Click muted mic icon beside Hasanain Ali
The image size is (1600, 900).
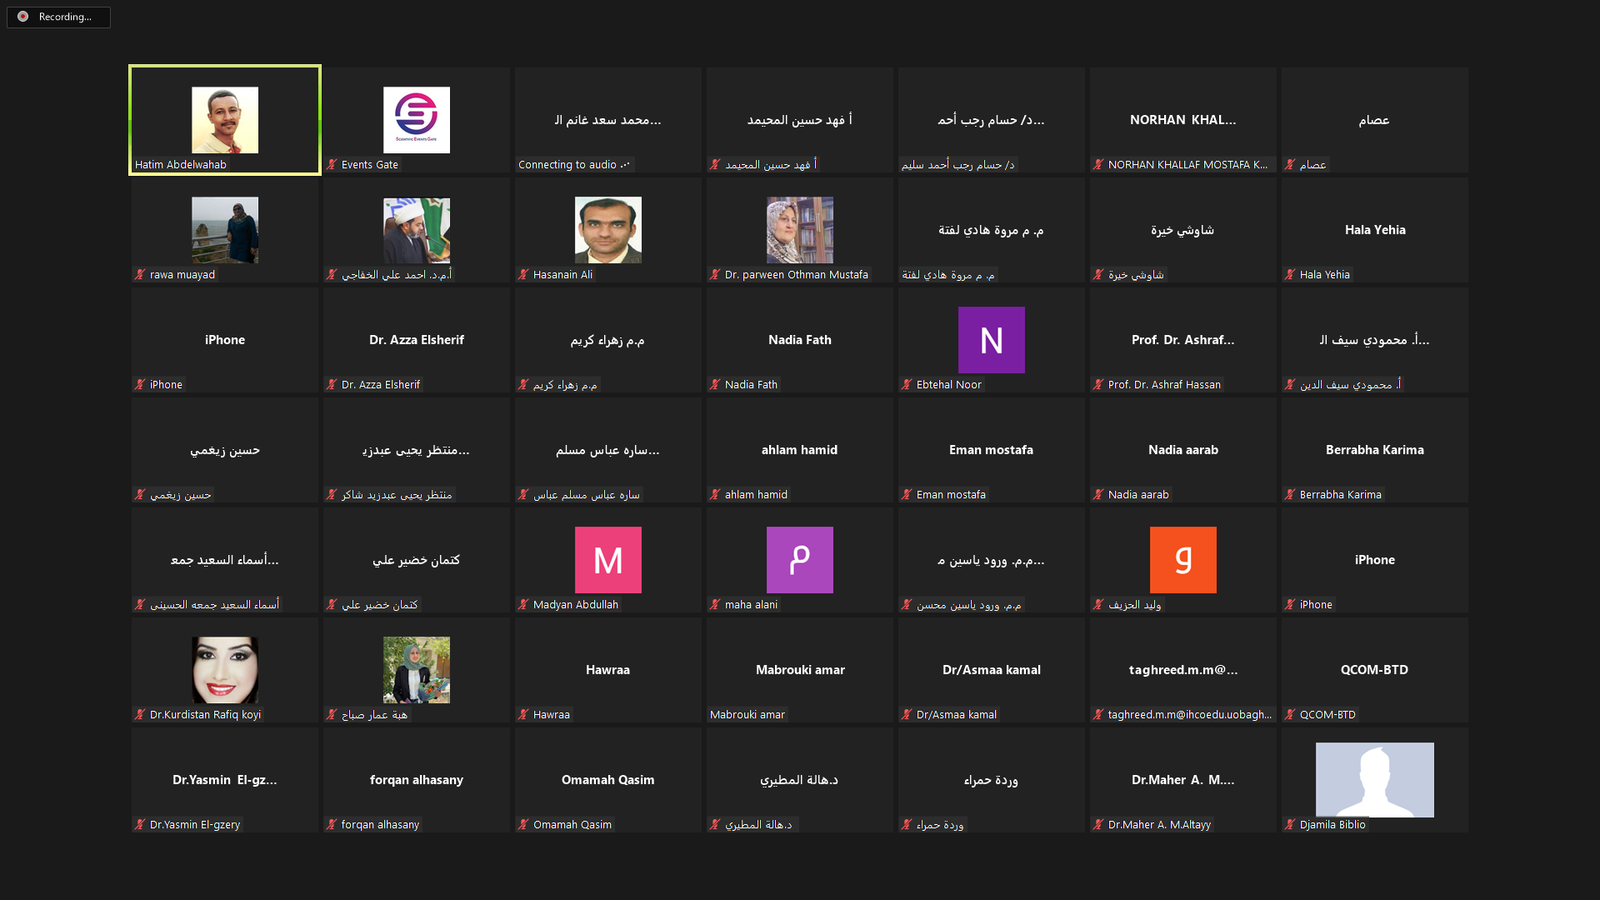tap(524, 274)
